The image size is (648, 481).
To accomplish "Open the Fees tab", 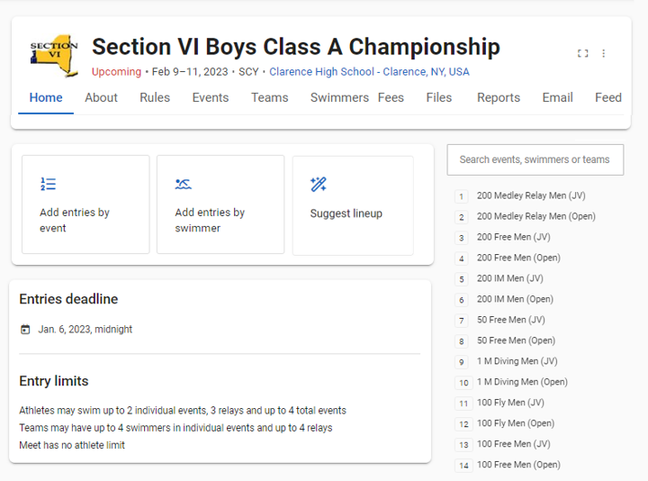I will 391,98.
